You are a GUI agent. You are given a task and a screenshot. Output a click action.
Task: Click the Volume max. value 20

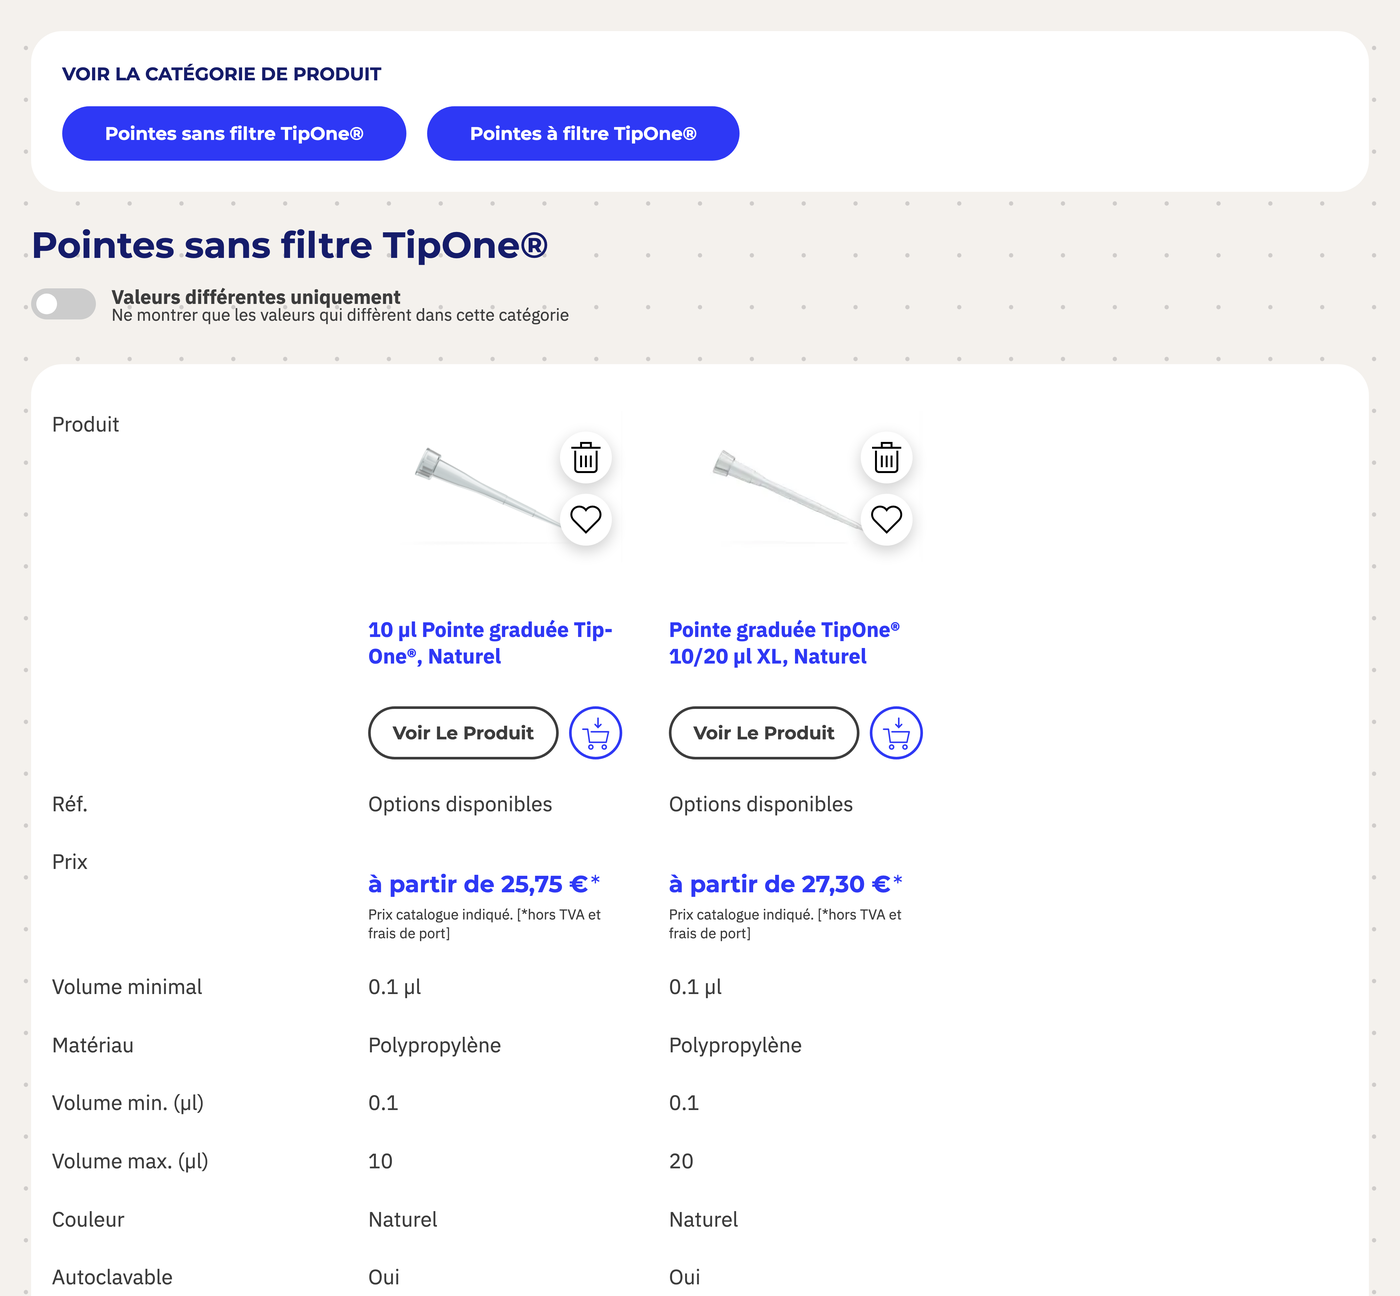click(681, 1161)
